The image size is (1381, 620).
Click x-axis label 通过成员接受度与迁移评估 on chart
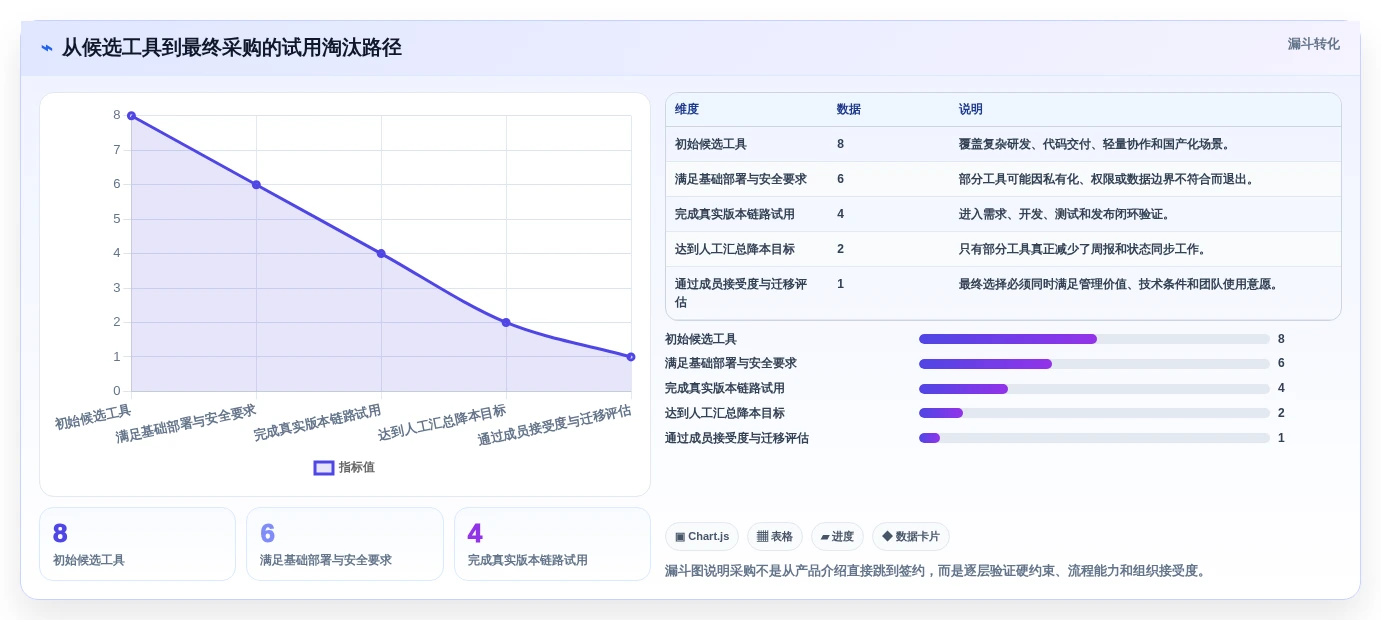click(554, 425)
